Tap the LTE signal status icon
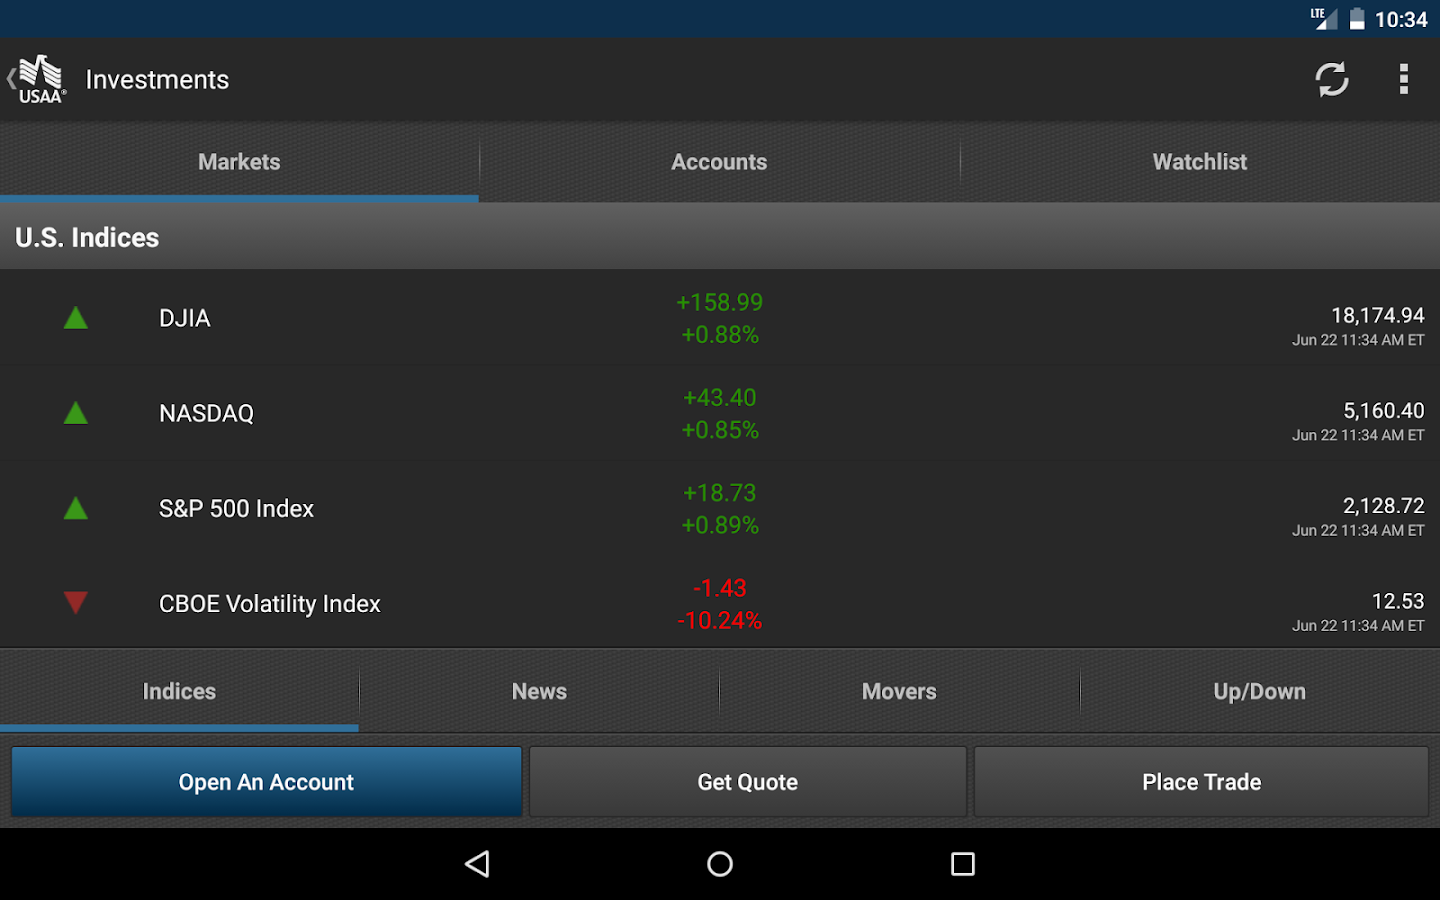 pyautogui.click(x=1324, y=19)
